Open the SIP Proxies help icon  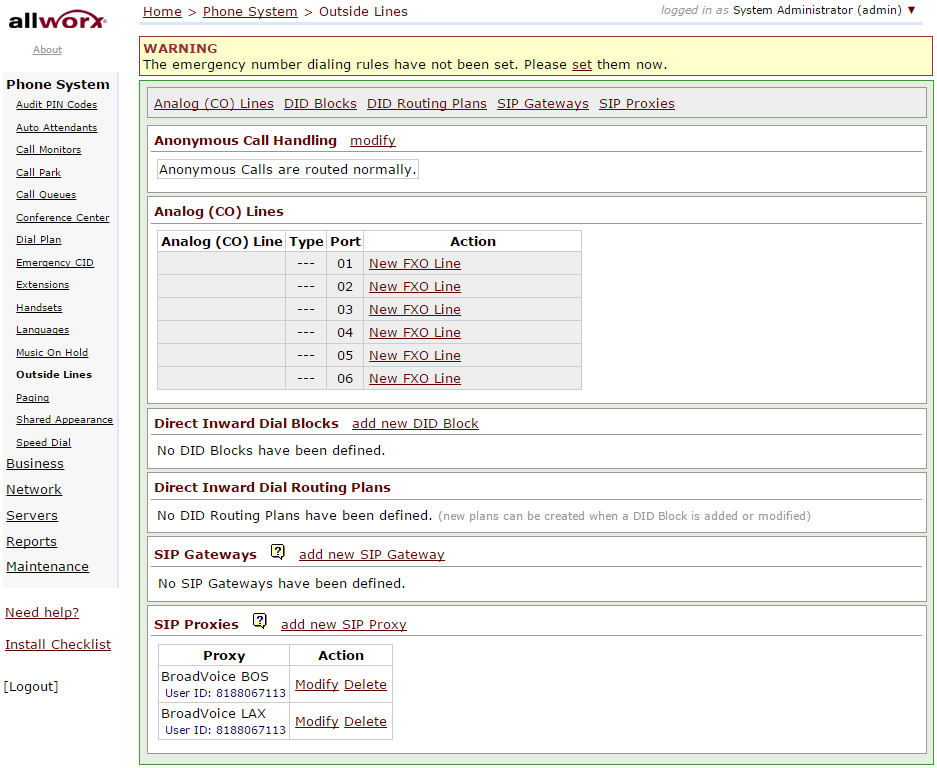(260, 620)
